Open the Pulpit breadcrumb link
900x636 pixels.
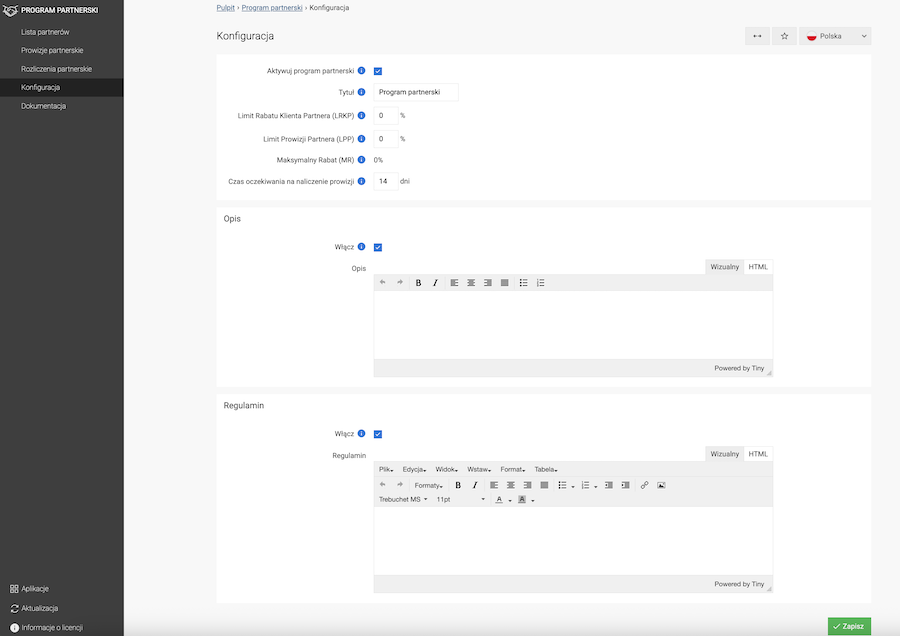tap(226, 7)
